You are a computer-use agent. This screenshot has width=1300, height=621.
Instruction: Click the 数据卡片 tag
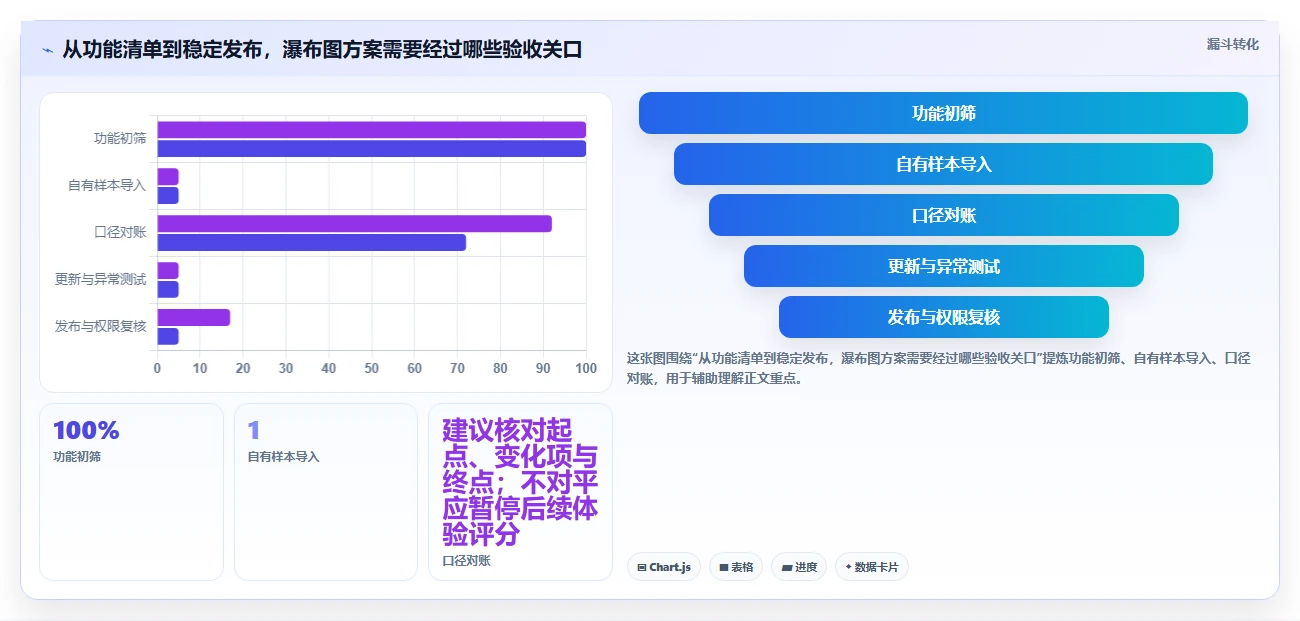coord(871,567)
